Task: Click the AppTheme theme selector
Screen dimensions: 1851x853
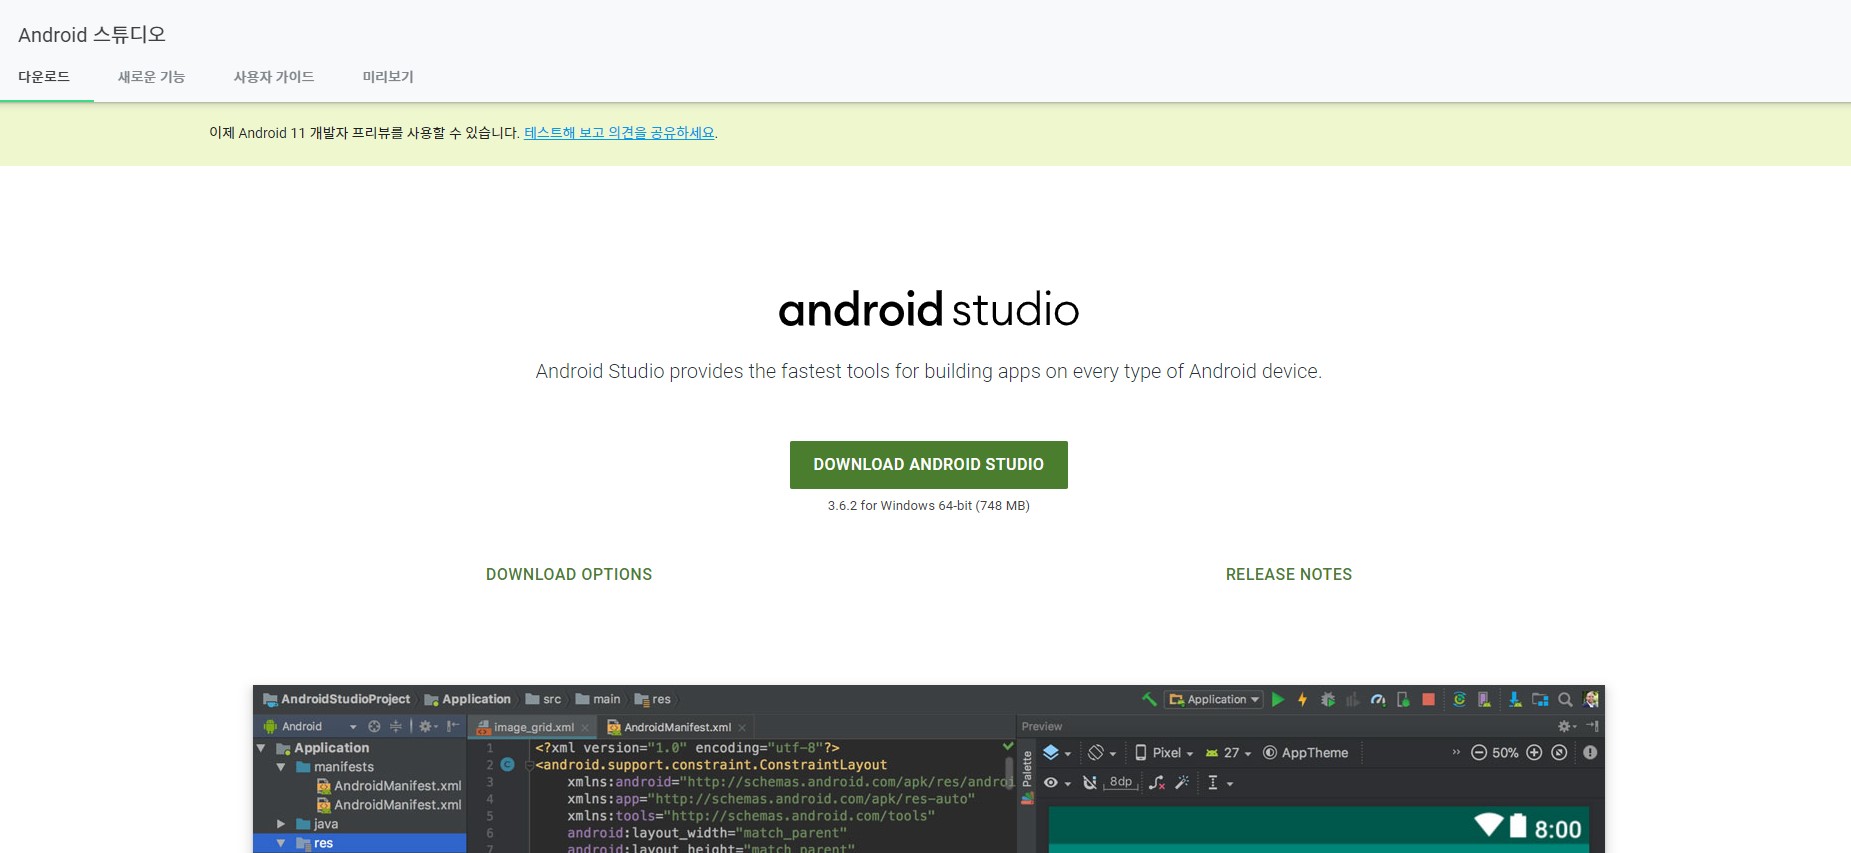Action: point(1306,752)
